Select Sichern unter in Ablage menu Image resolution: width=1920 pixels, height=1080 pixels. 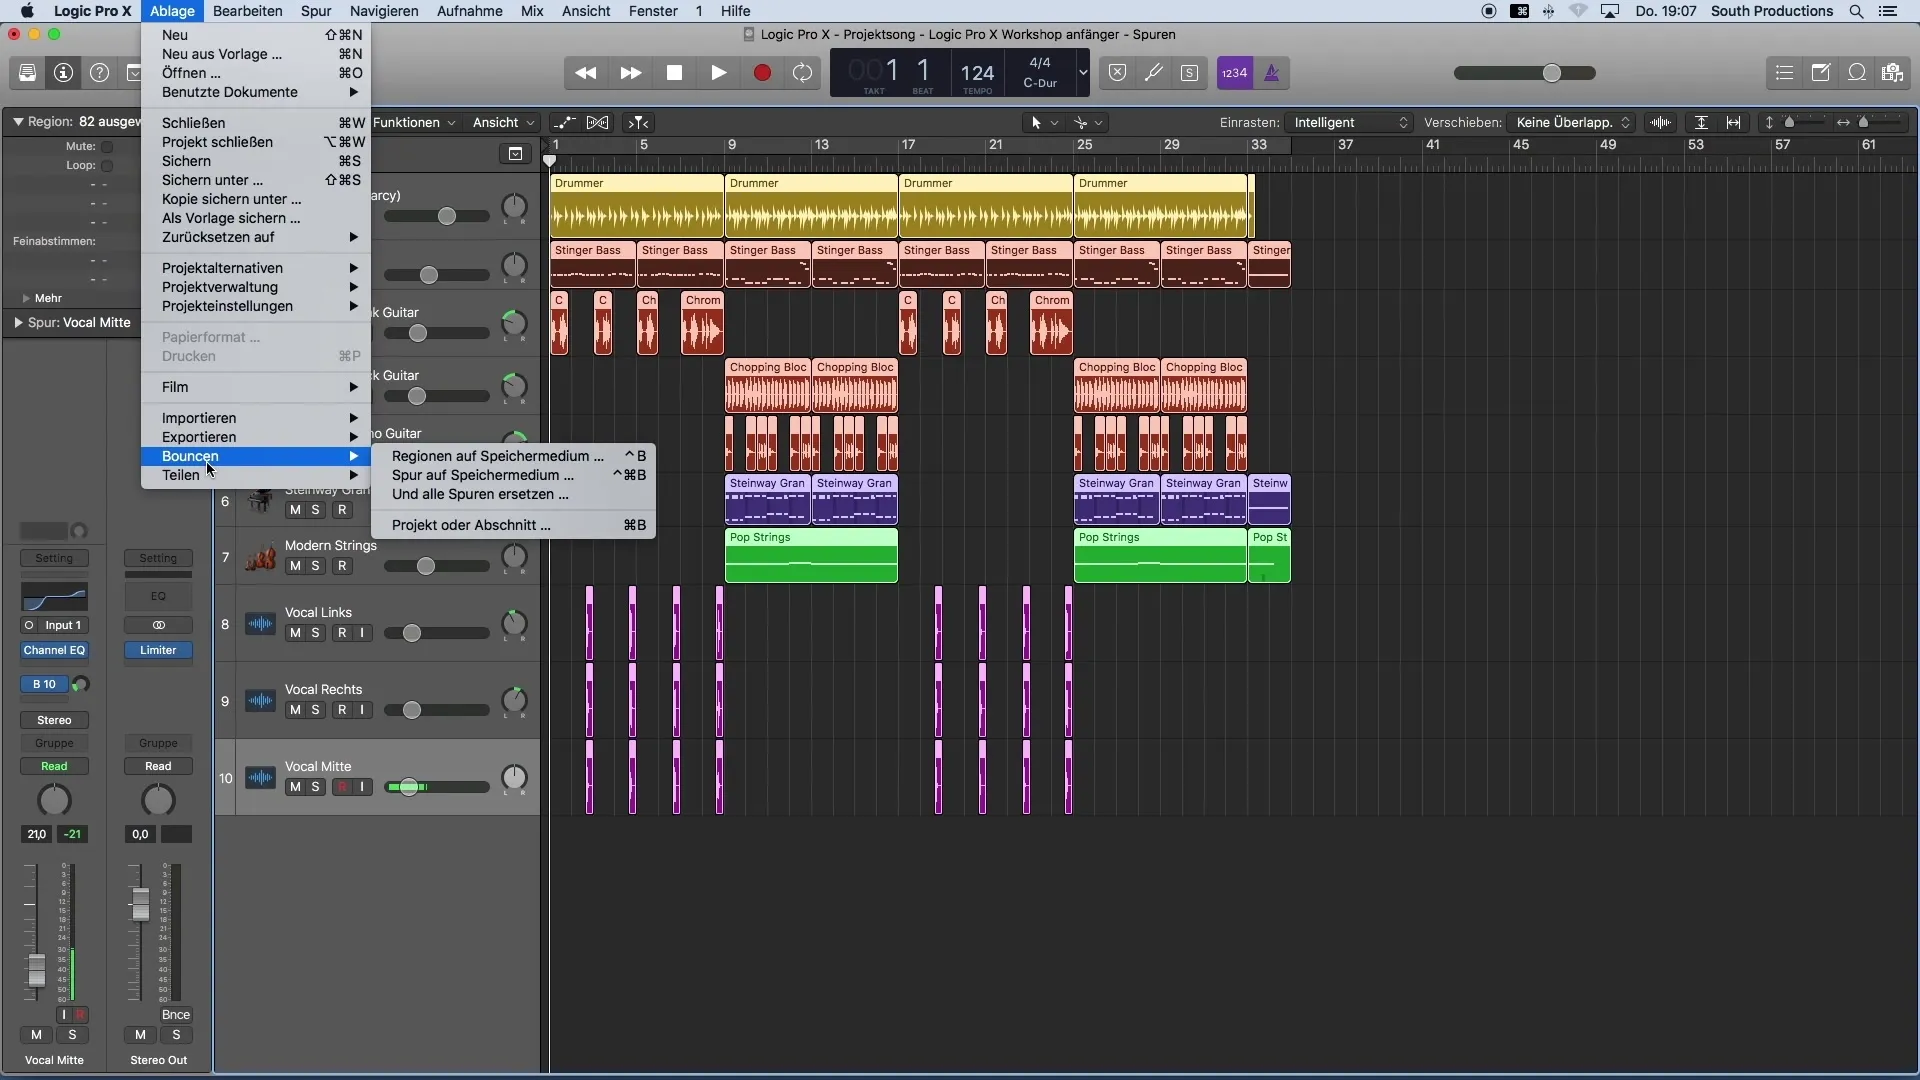pos(256,180)
